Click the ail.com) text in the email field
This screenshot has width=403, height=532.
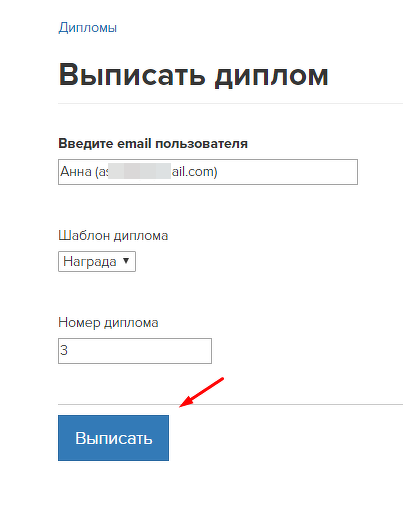coord(194,172)
